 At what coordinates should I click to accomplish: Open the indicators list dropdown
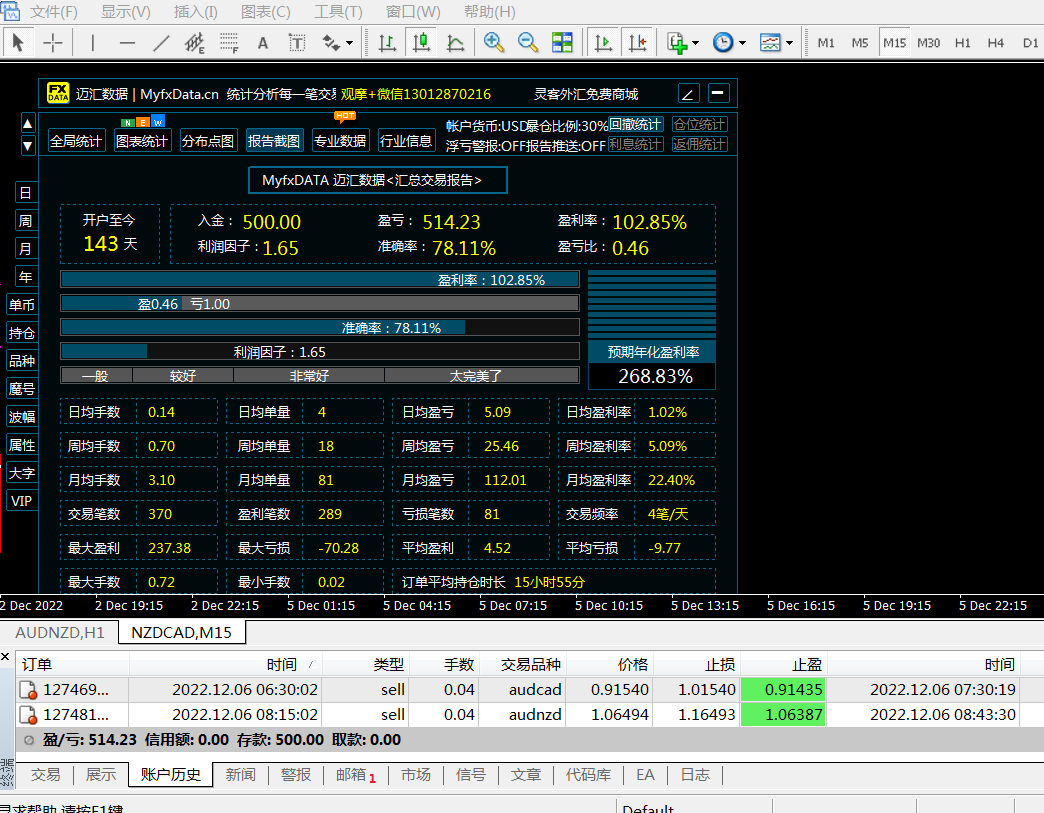pos(684,43)
